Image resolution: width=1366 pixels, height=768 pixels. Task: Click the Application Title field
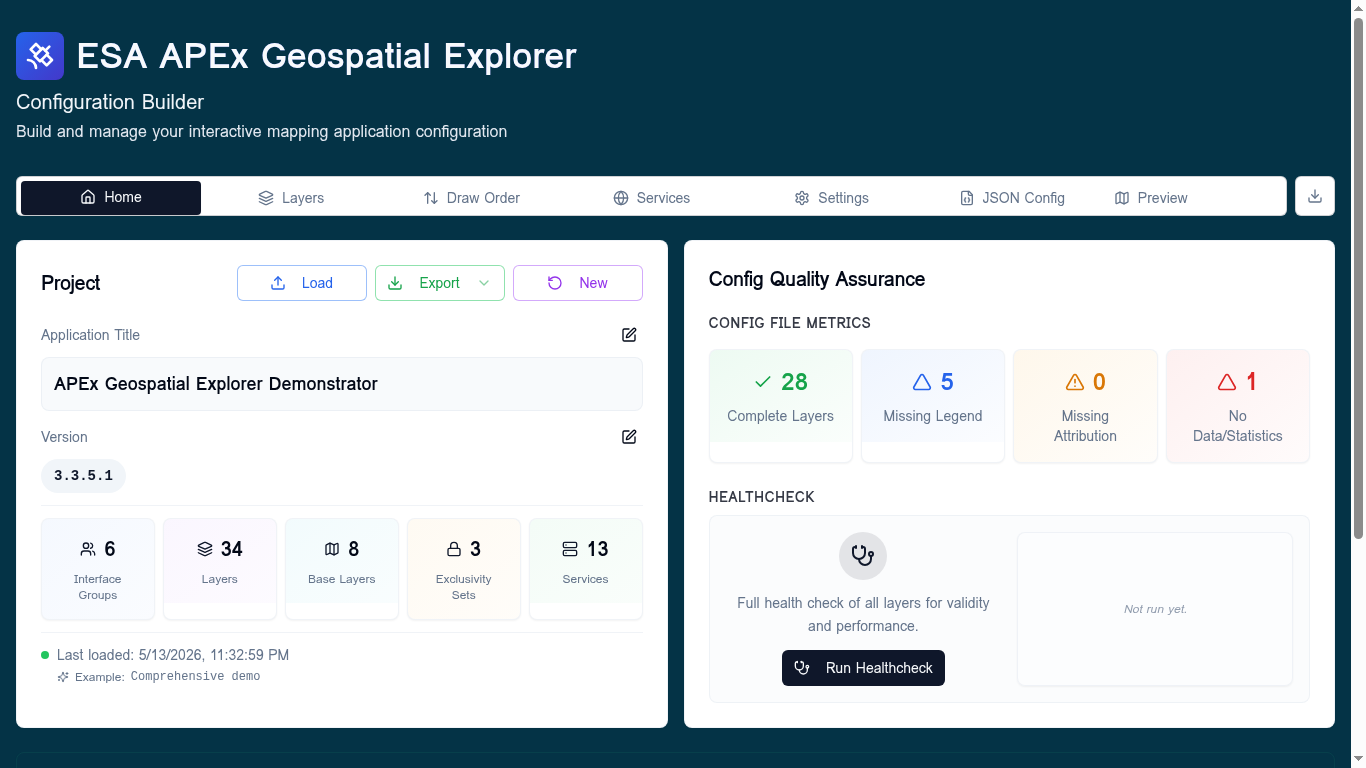tap(342, 384)
